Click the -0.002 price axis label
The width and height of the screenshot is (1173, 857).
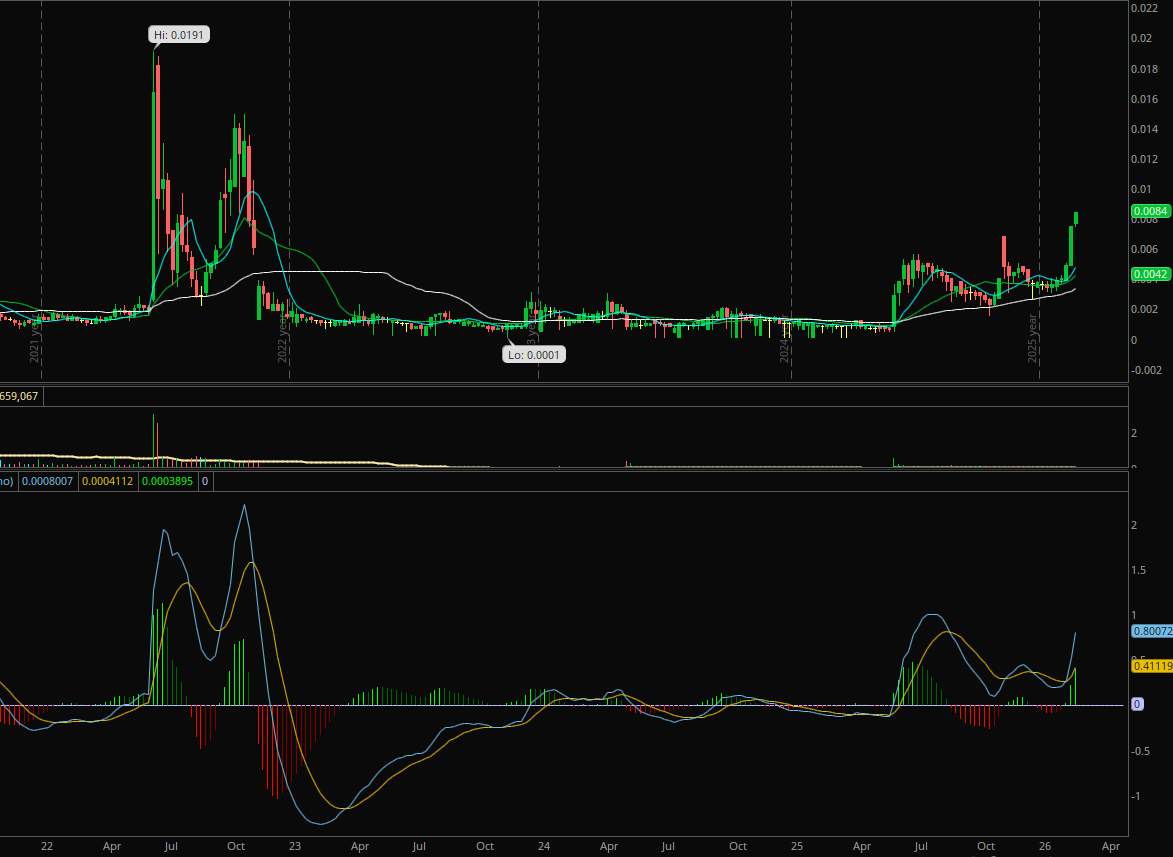click(x=1146, y=370)
